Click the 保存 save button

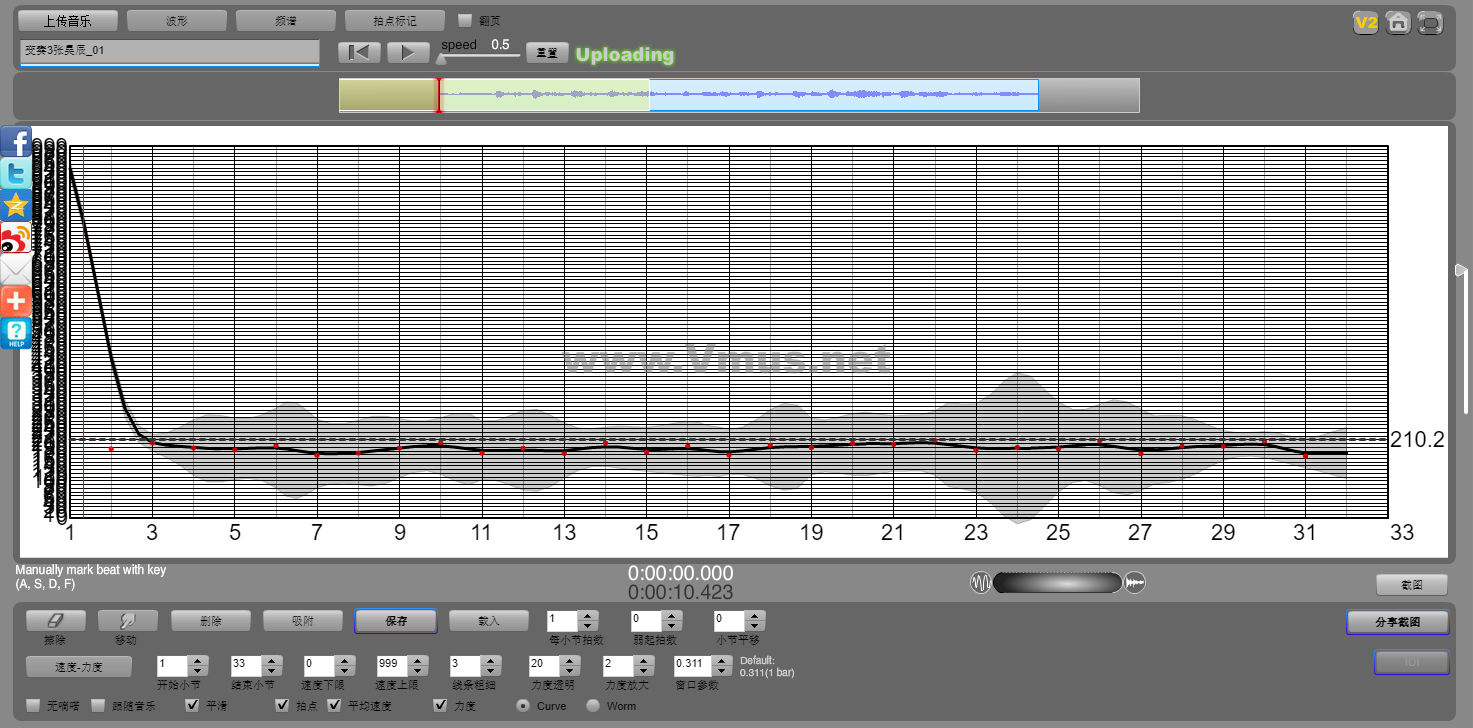click(x=396, y=621)
